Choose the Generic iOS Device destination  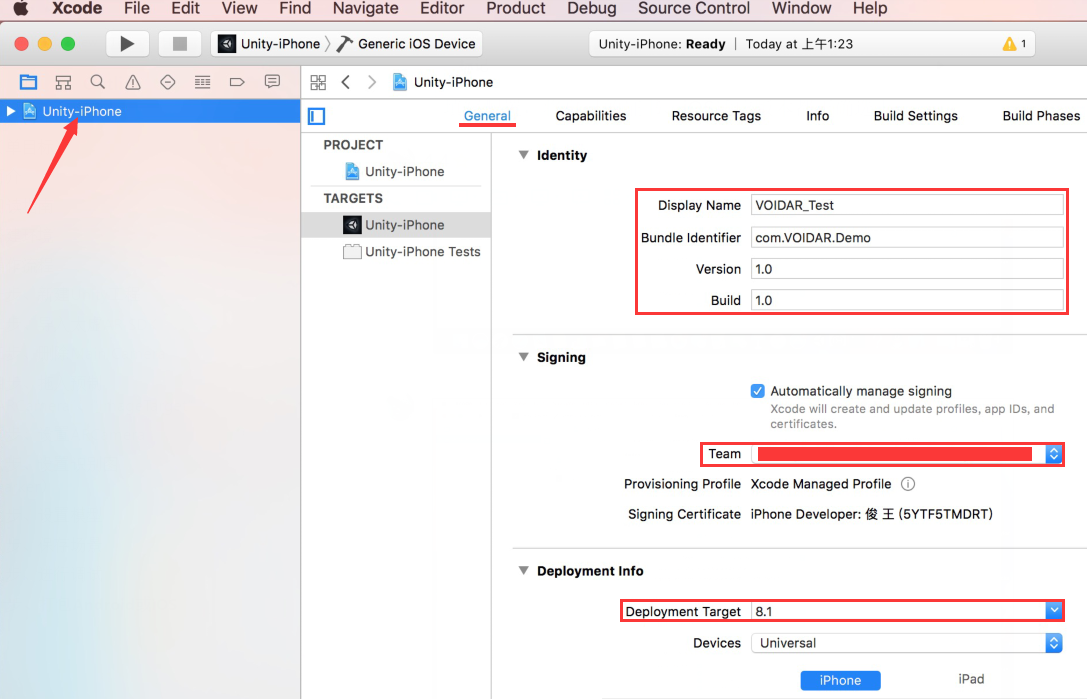click(x=408, y=44)
